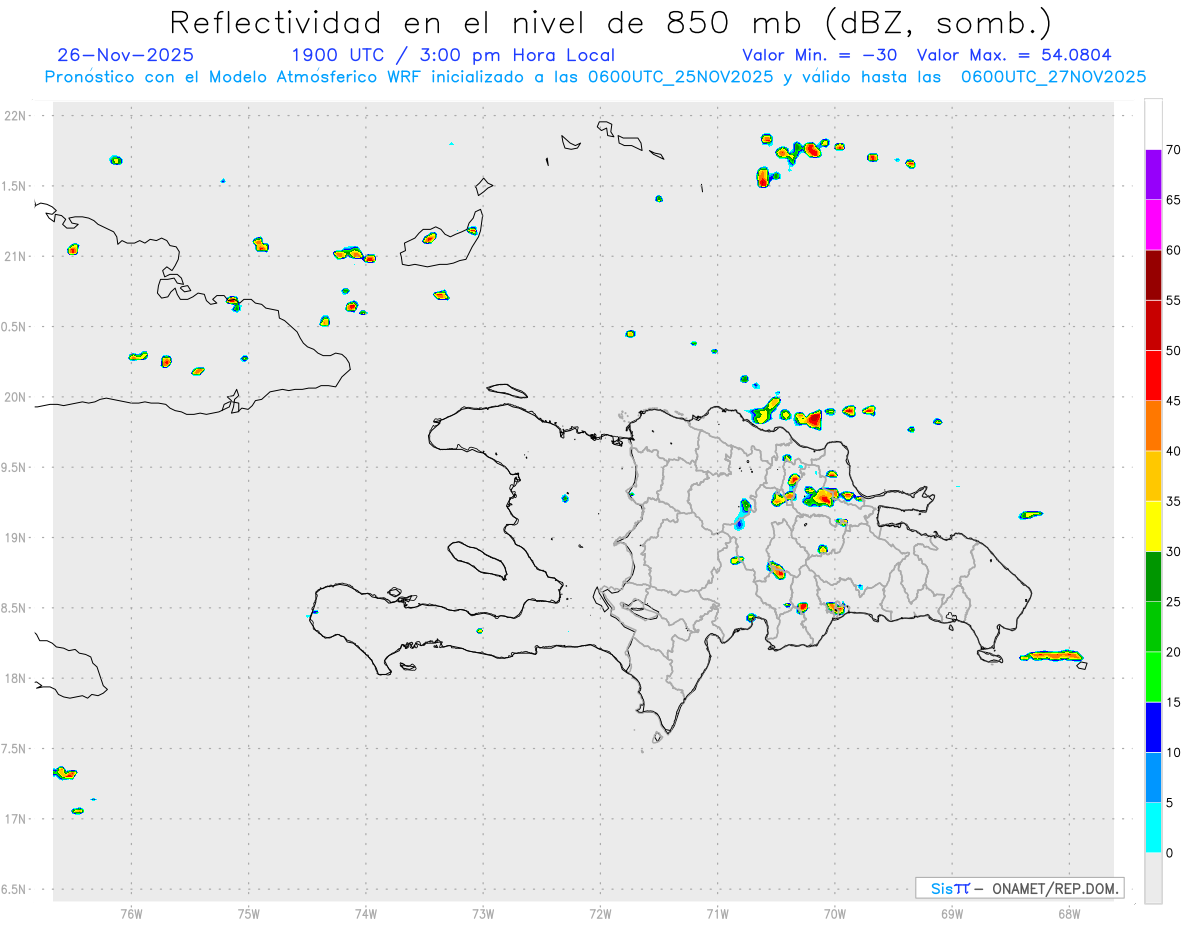Image resolution: width=1200 pixels, height=927 pixels.
Task: Click the '1900 UTC / 3:00 pm Hora Local' text
Action: click(x=453, y=55)
